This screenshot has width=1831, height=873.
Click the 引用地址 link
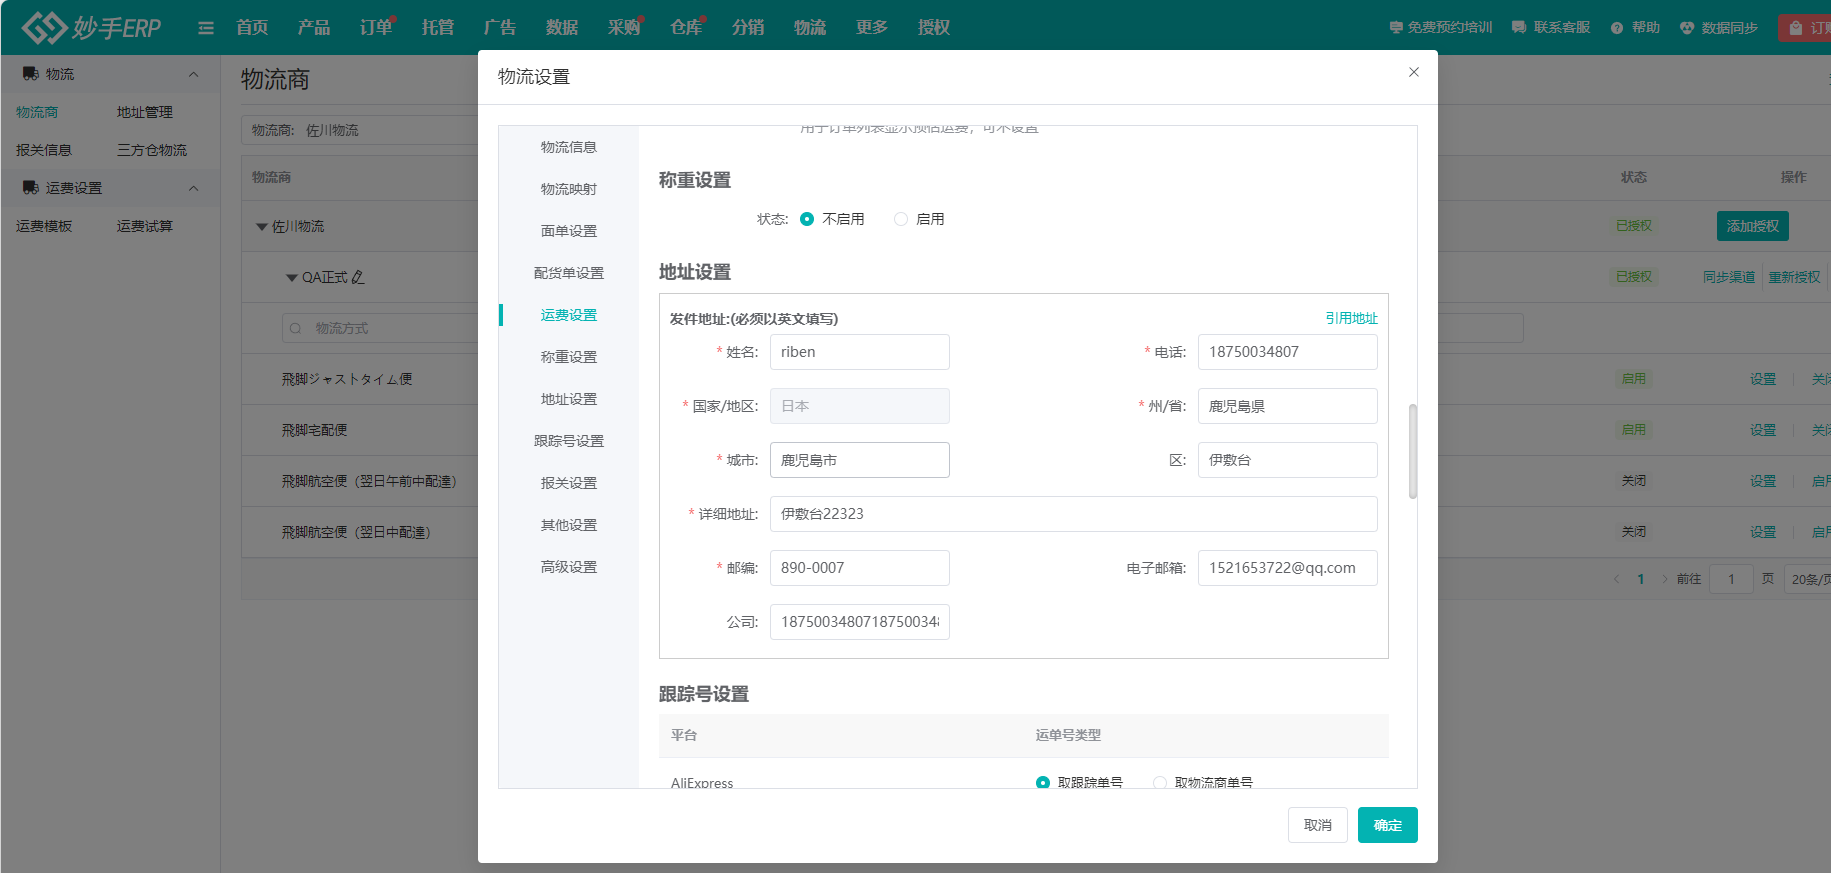pyautogui.click(x=1351, y=318)
